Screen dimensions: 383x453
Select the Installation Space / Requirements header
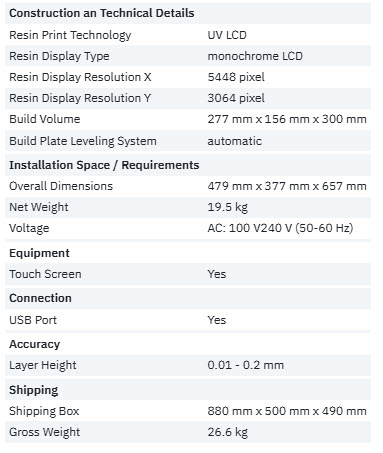pos(104,165)
